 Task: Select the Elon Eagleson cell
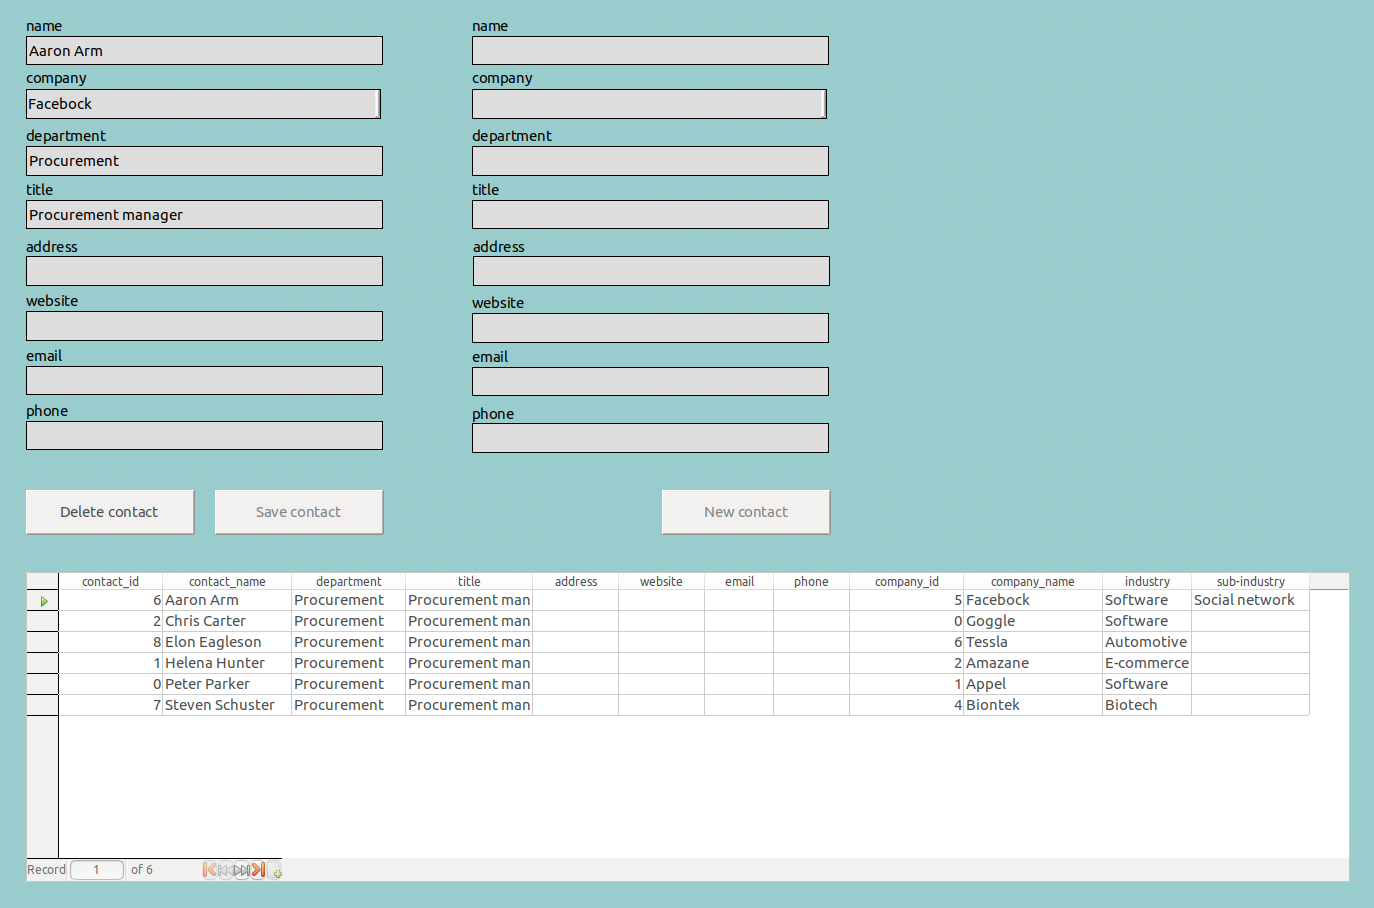pyautogui.click(x=227, y=642)
